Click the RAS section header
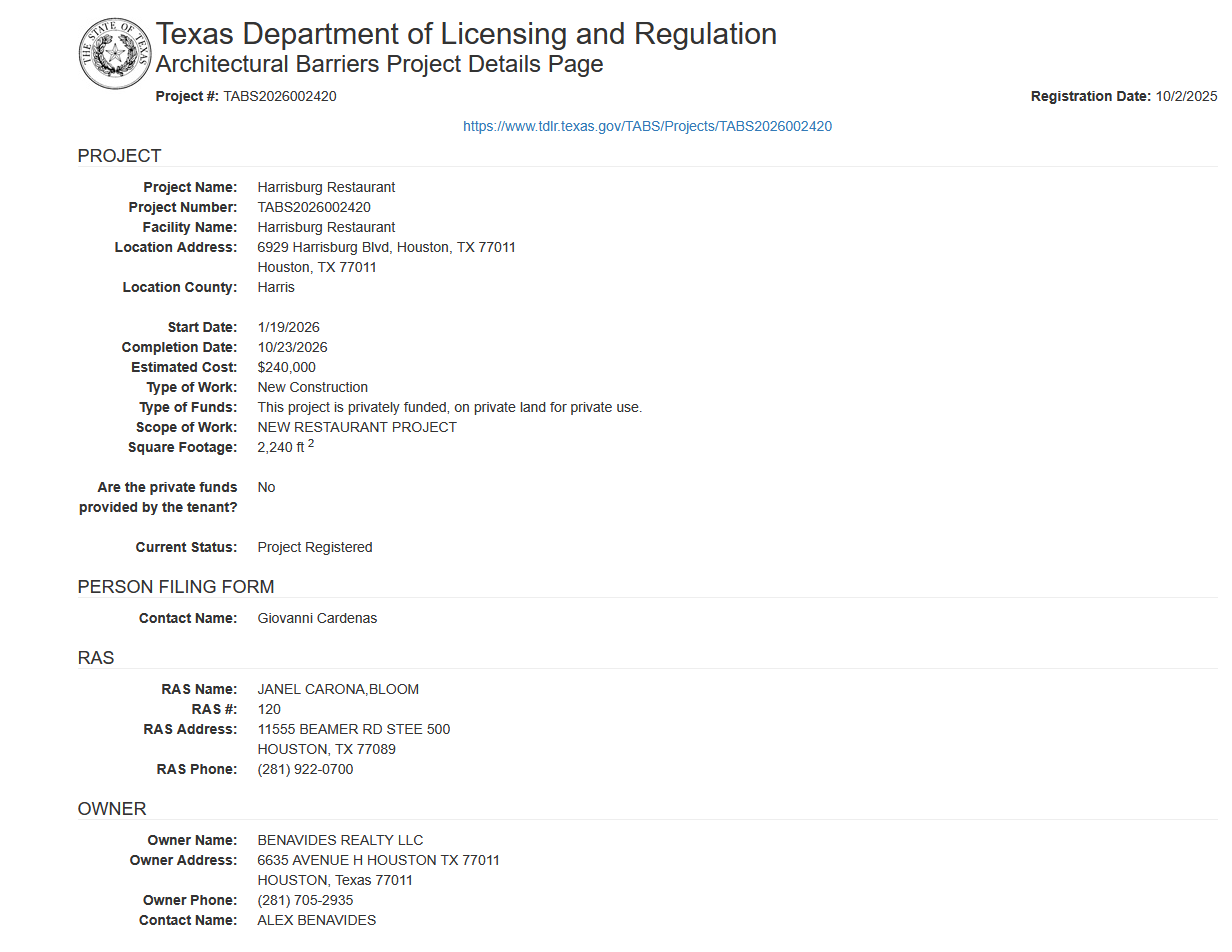 [96, 658]
